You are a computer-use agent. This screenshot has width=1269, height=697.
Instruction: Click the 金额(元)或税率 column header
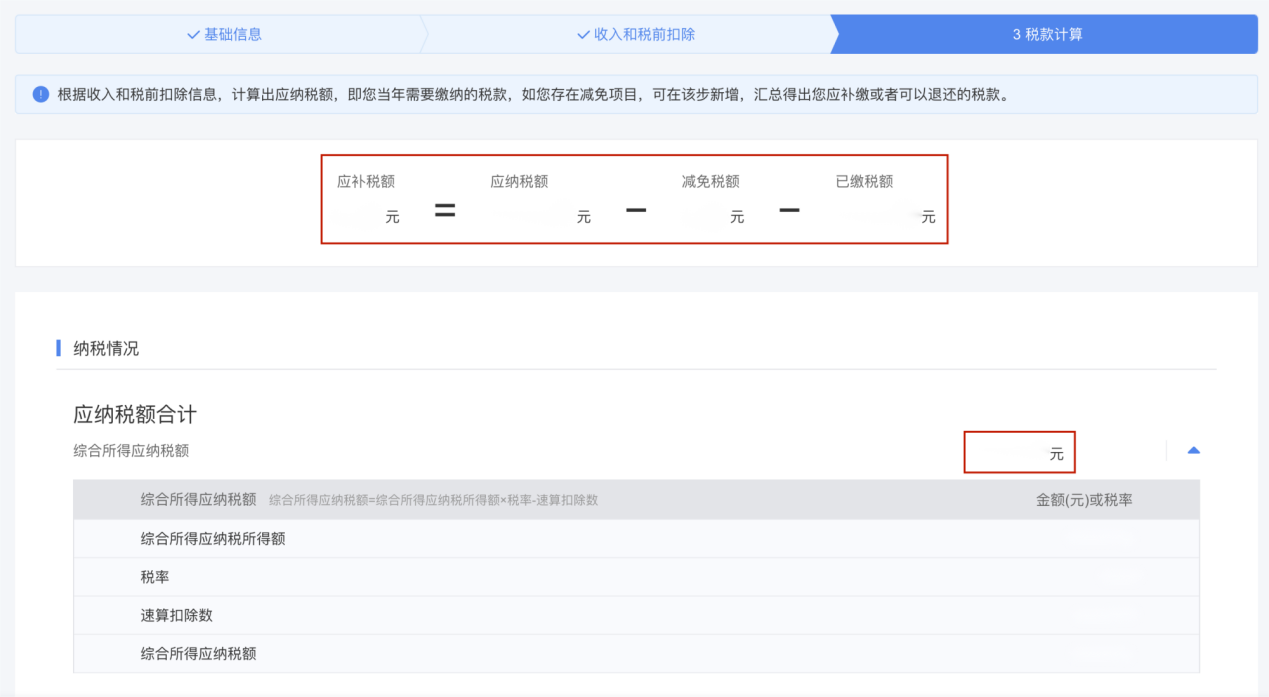coord(1084,499)
